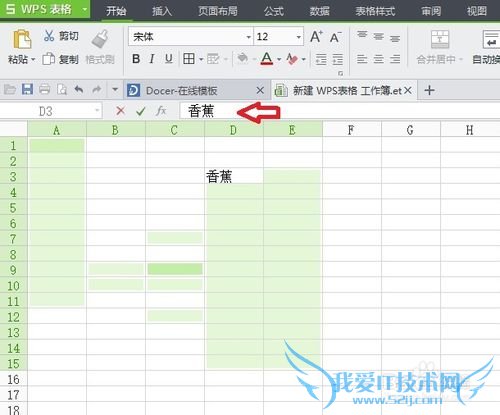Click the print icon
Screen dimensions: 500x415
tap(44, 89)
